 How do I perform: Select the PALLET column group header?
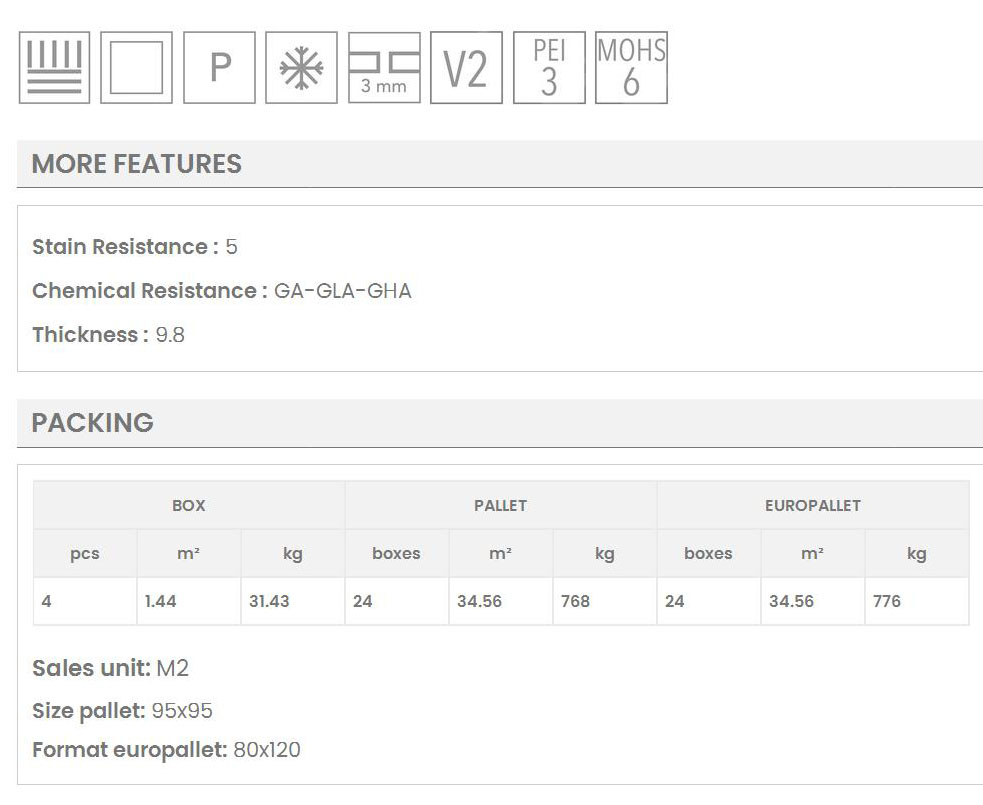(x=500, y=506)
